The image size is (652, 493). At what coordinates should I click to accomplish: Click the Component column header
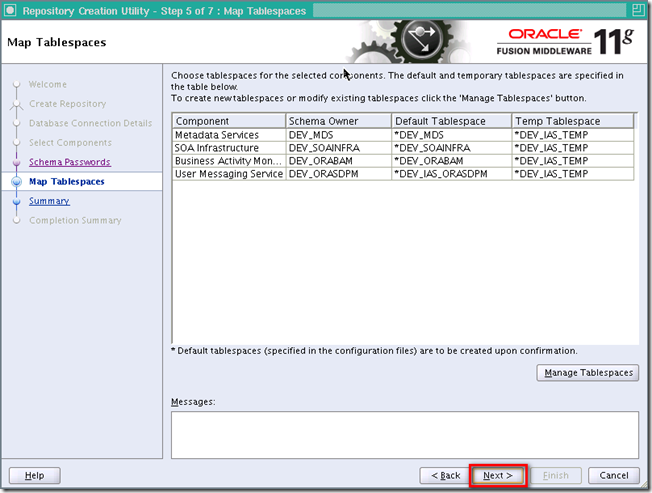point(229,121)
